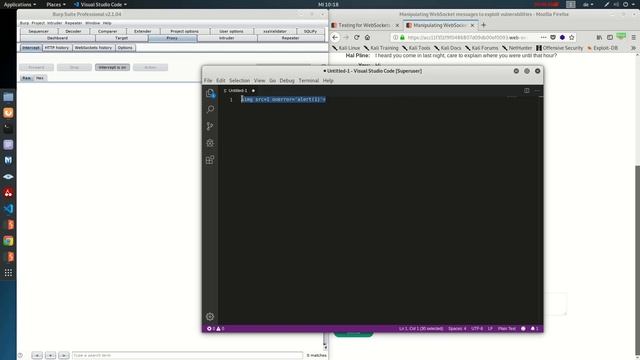Select the Intruder tab in Burp Suite
Screen dimensions: 640x360
227,38
